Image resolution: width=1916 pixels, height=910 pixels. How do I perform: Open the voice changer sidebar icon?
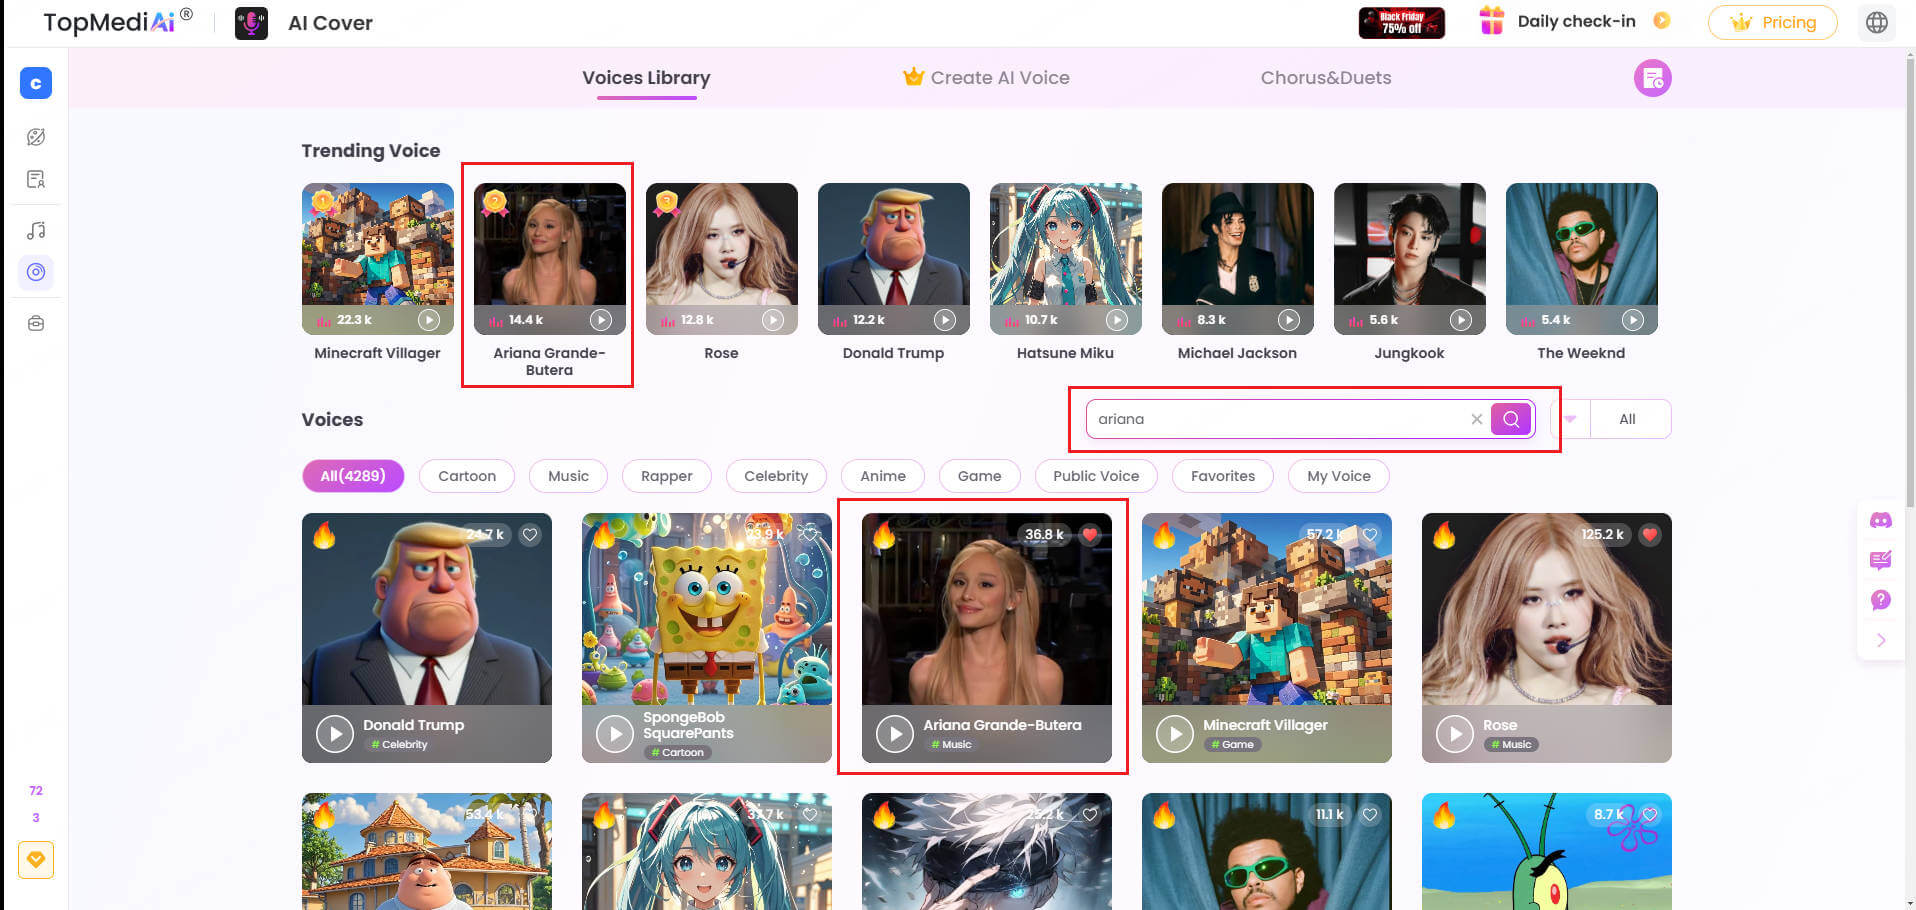point(36,137)
